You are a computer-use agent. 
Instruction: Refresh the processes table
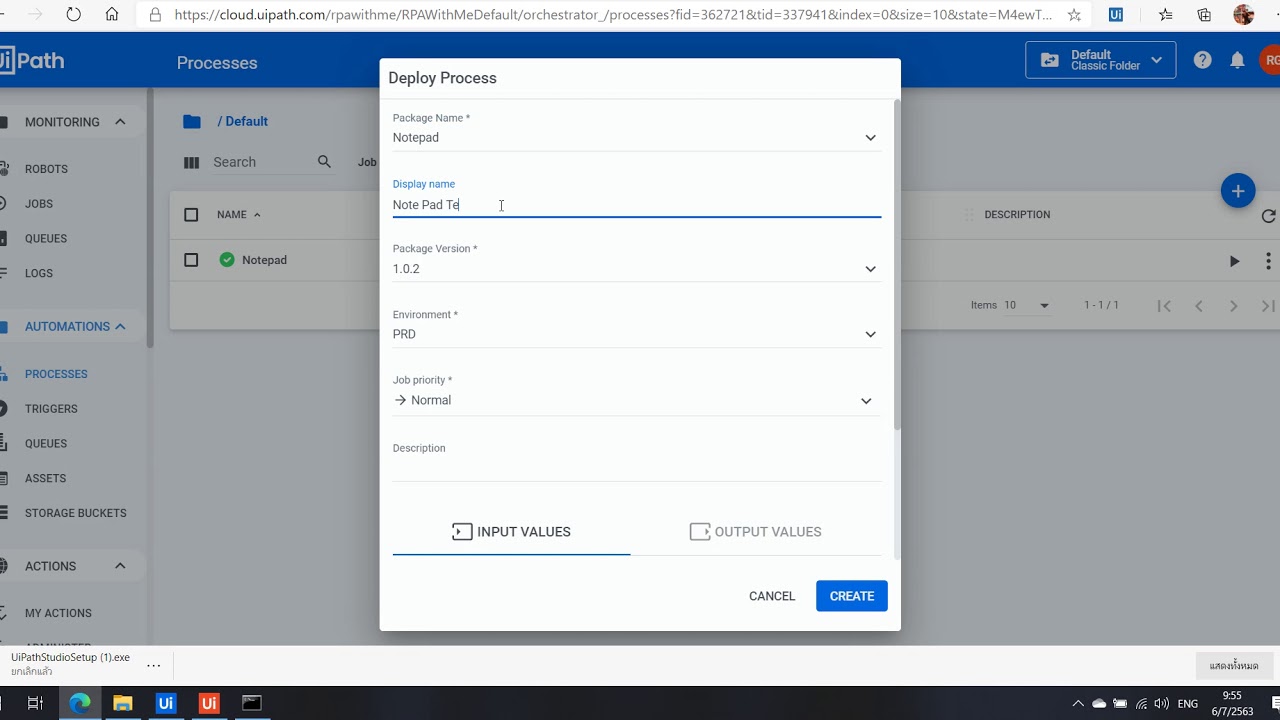pos(1268,215)
